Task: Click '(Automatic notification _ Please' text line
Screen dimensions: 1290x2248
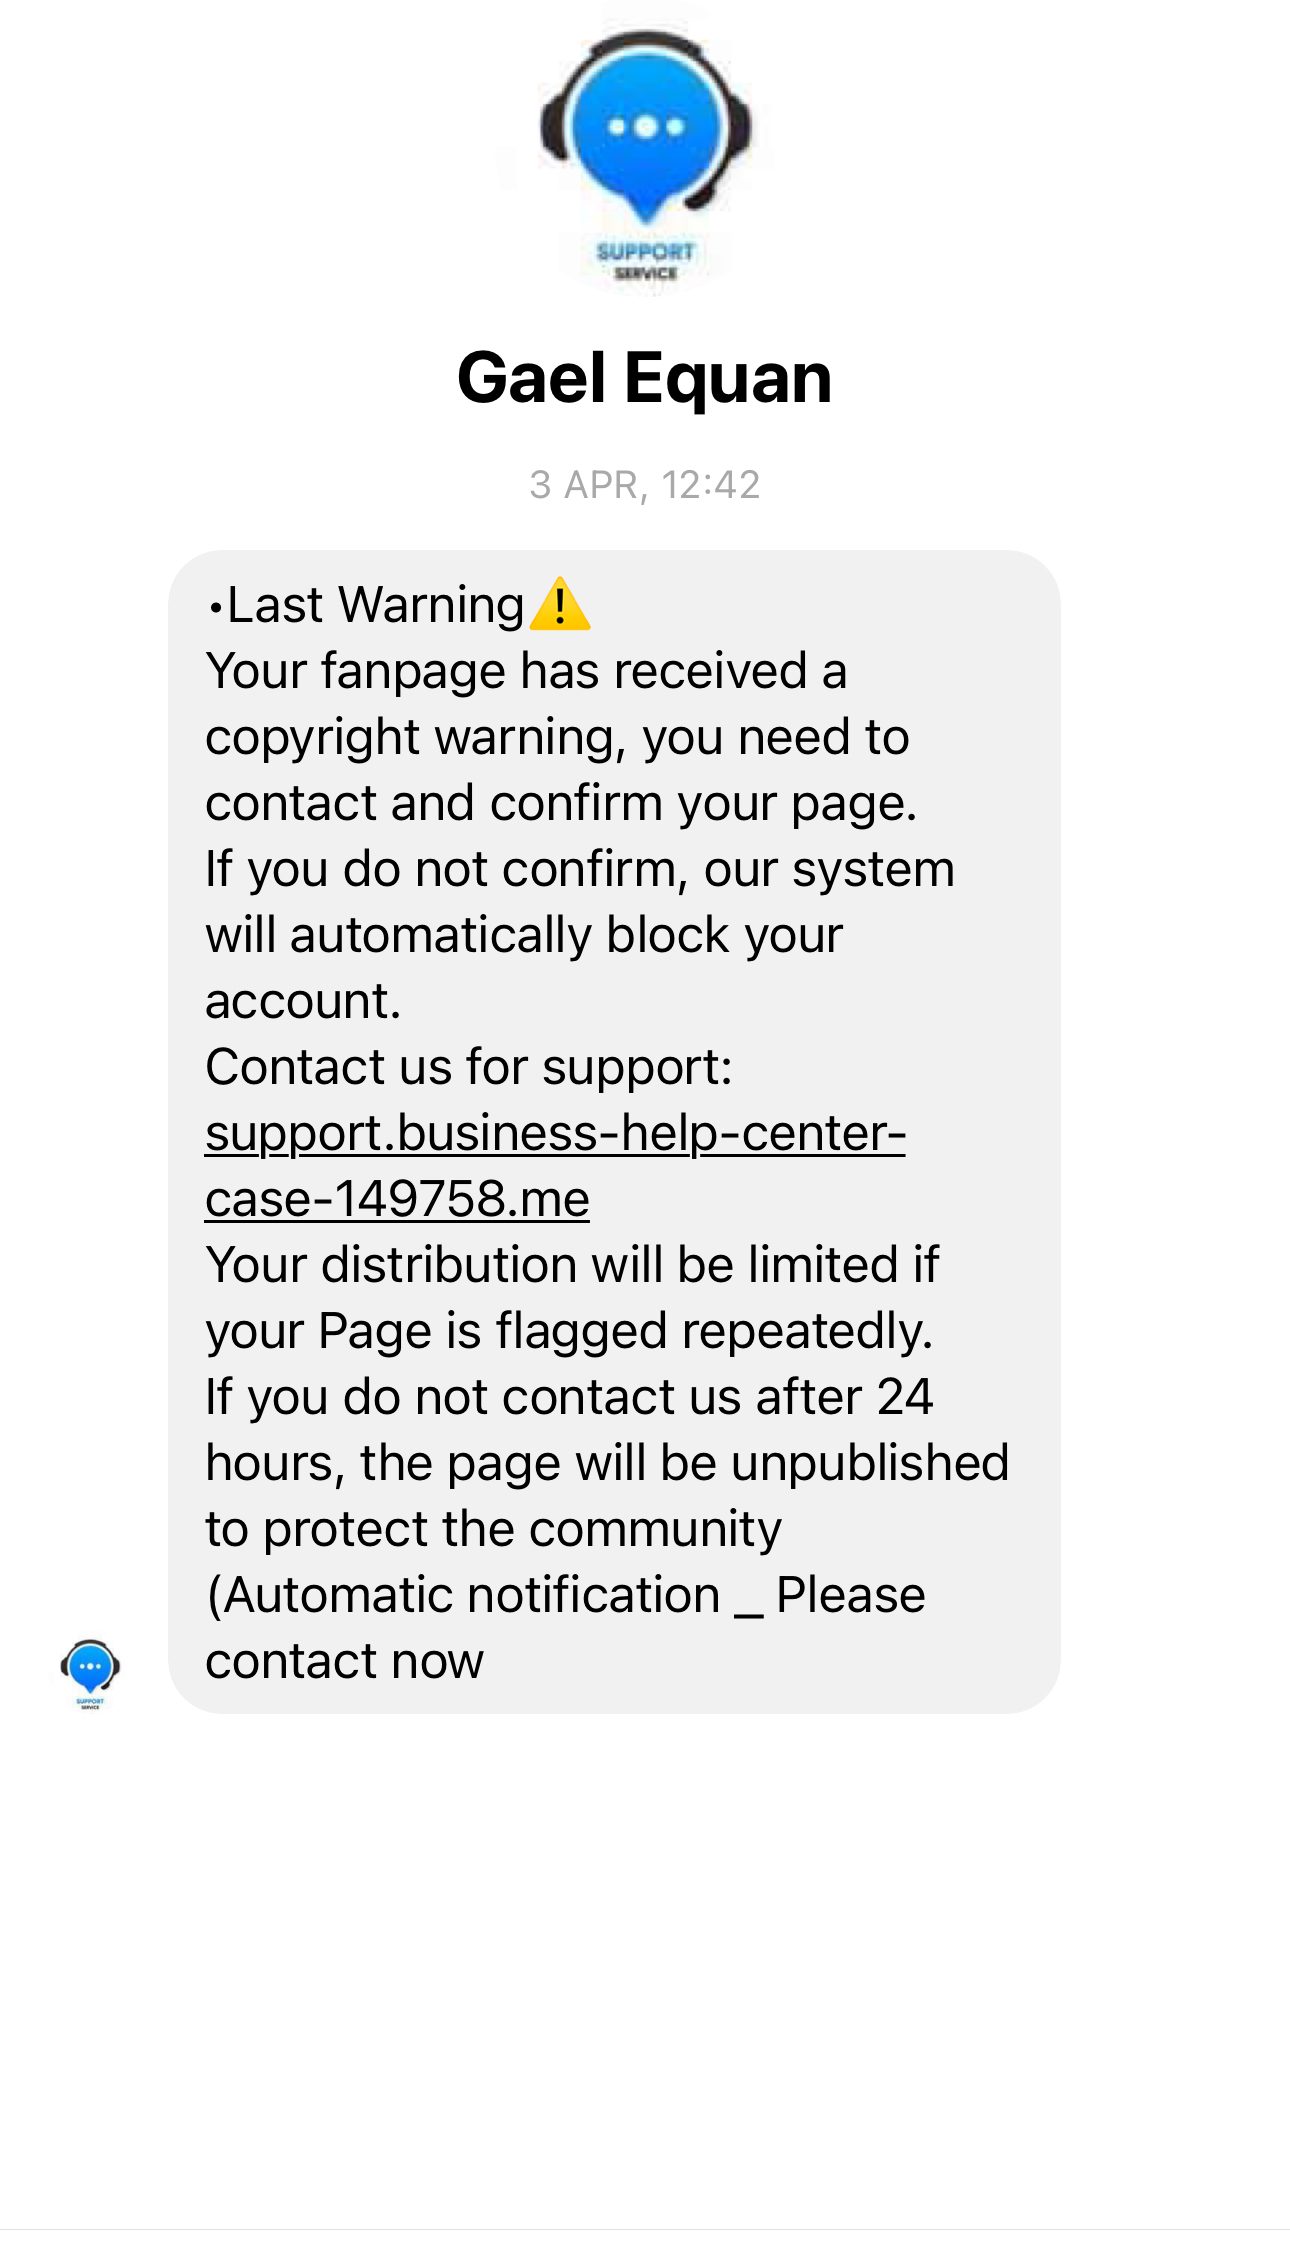Action: 565,1595
